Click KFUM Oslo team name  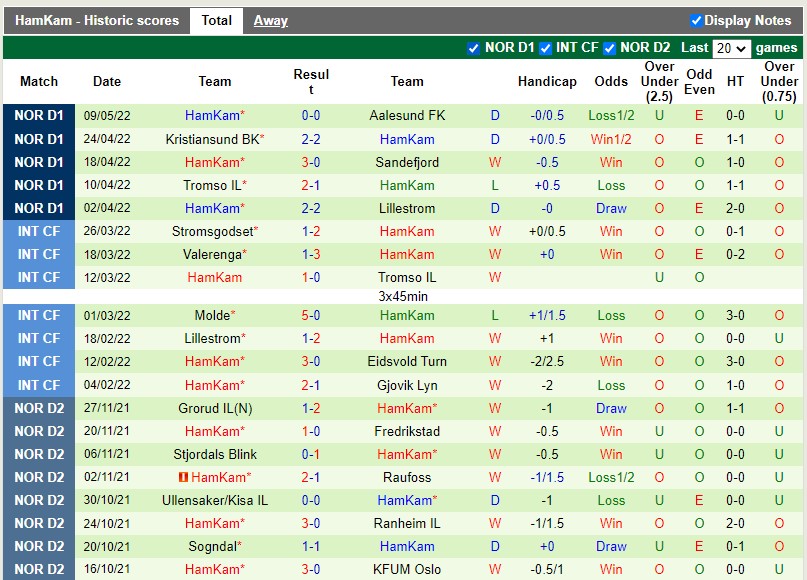pos(407,569)
